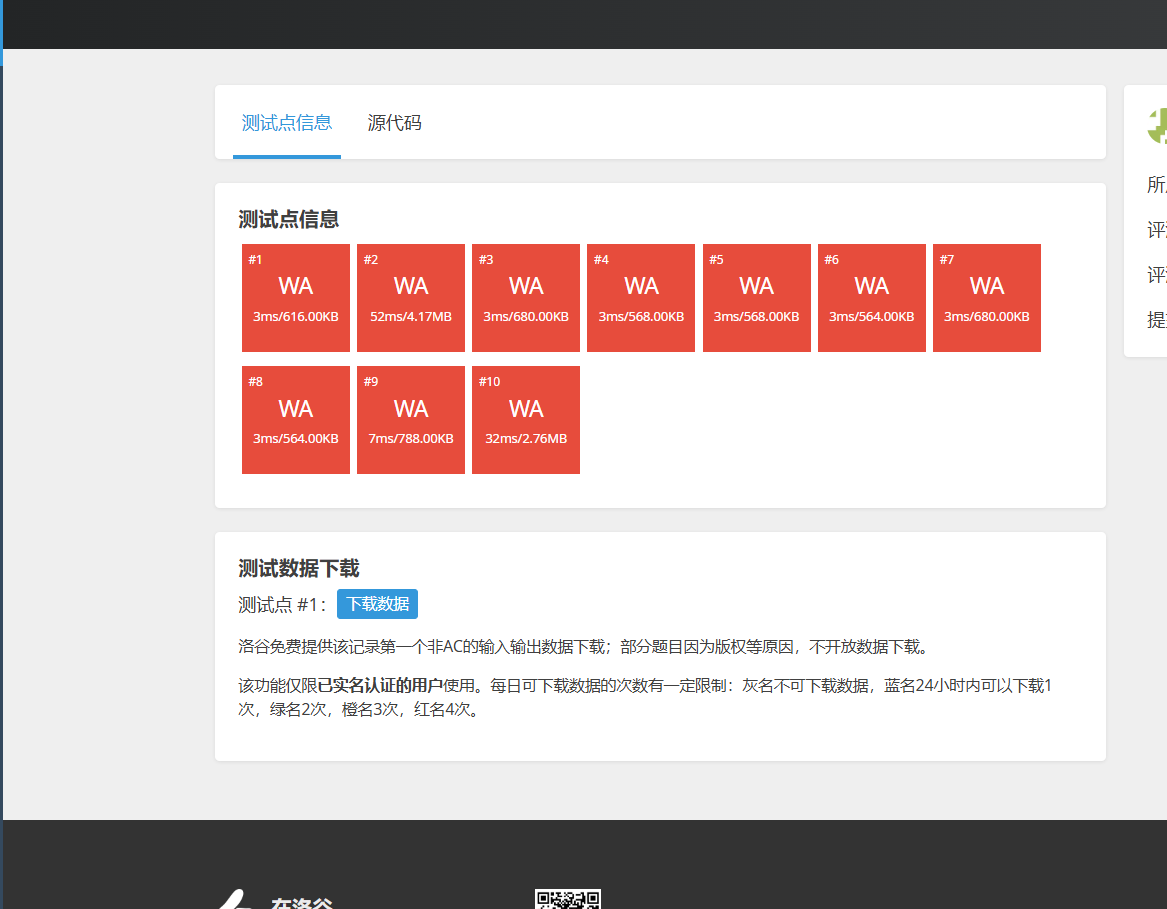
Task: Select test case #9 tile (7ms/788.00KB)
Action: click(411, 420)
